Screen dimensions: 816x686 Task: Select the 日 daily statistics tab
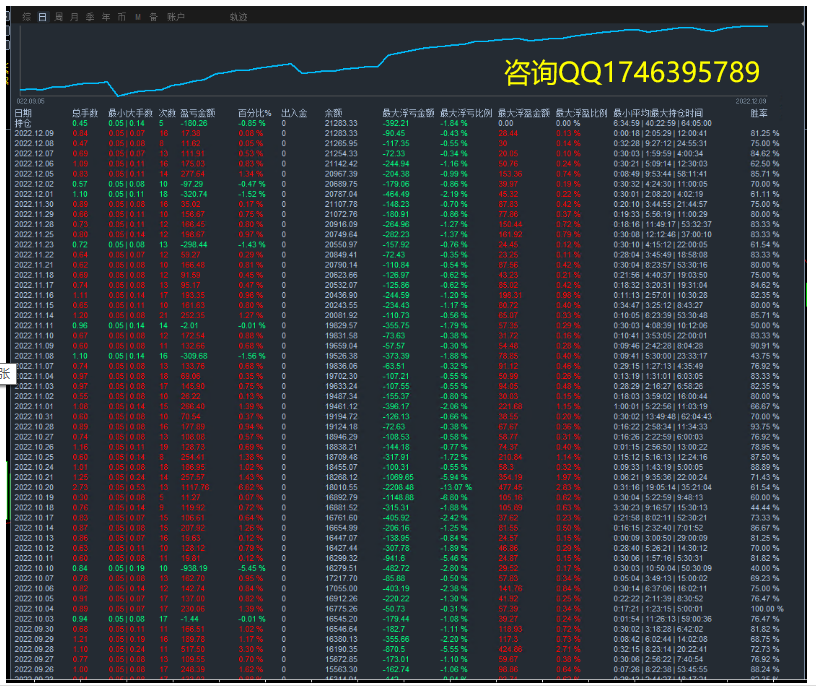pos(42,17)
